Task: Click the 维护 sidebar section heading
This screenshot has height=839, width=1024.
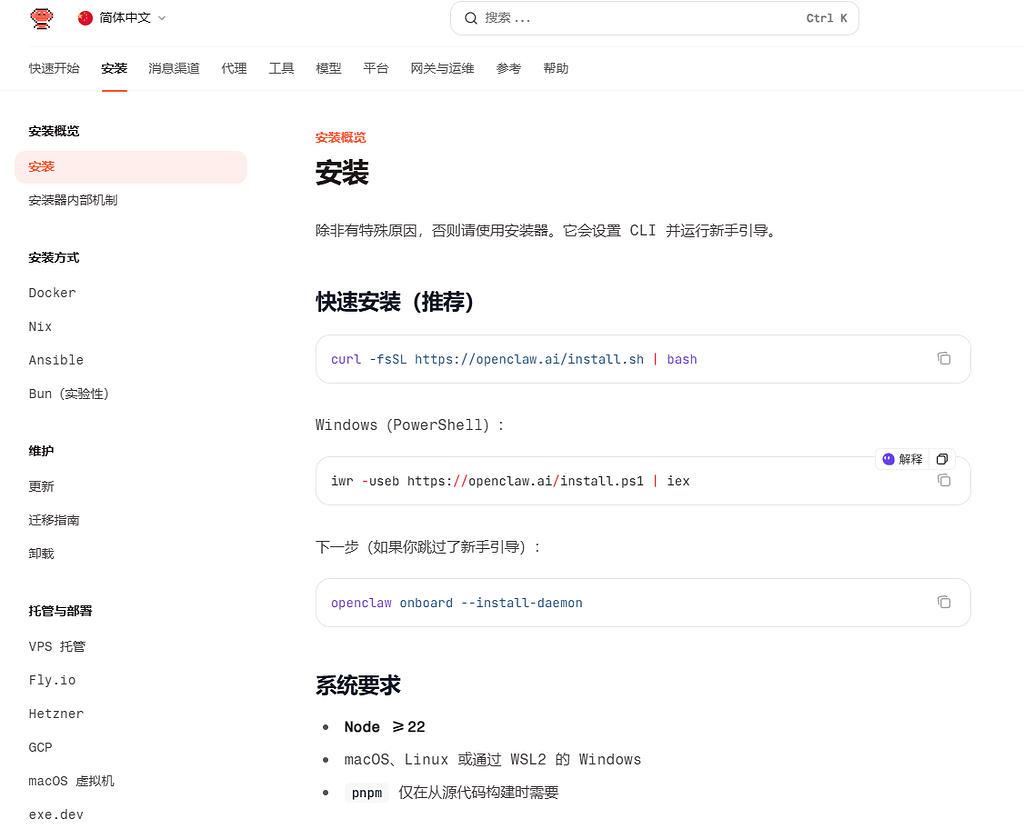Action: click(41, 451)
